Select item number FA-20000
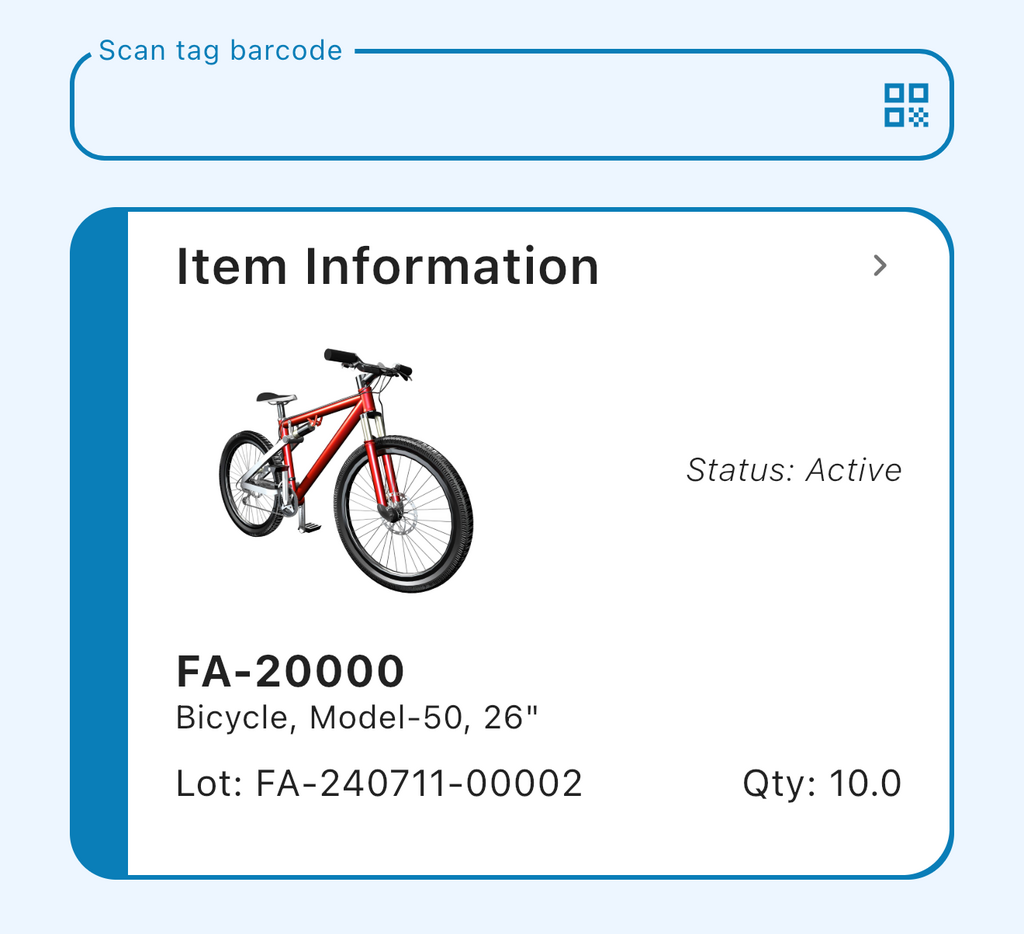Image resolution: width=1024 pixels, height=934 pixels. 290,672
